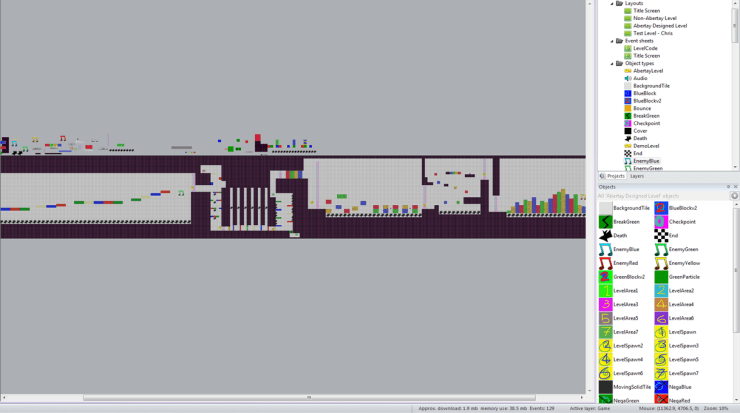Select the LevelSpawn4 object
Screen dimensions: 740x413
tap(621, 359)
